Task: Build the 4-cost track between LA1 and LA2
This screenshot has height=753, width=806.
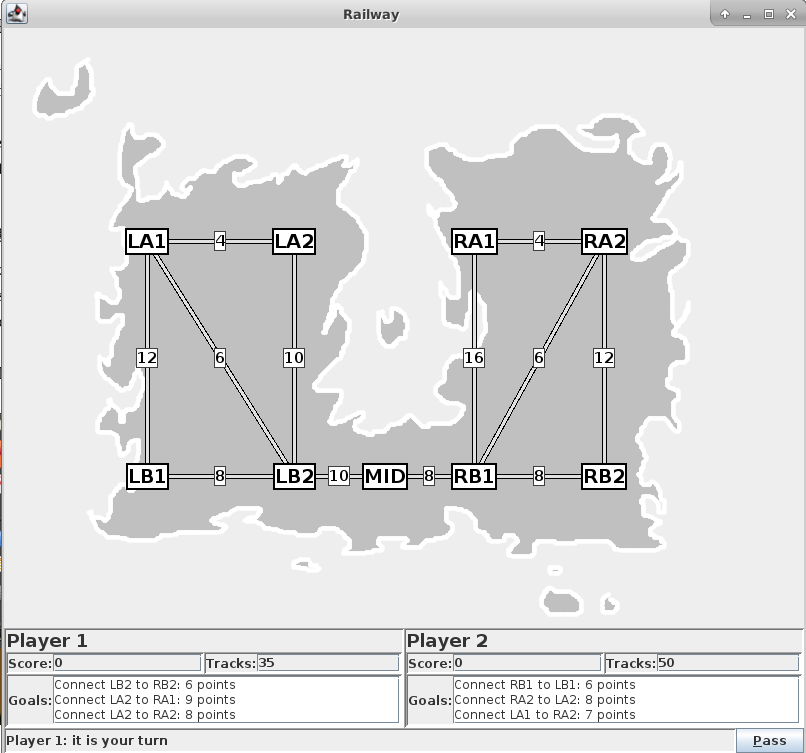Action: click(220, 241)
